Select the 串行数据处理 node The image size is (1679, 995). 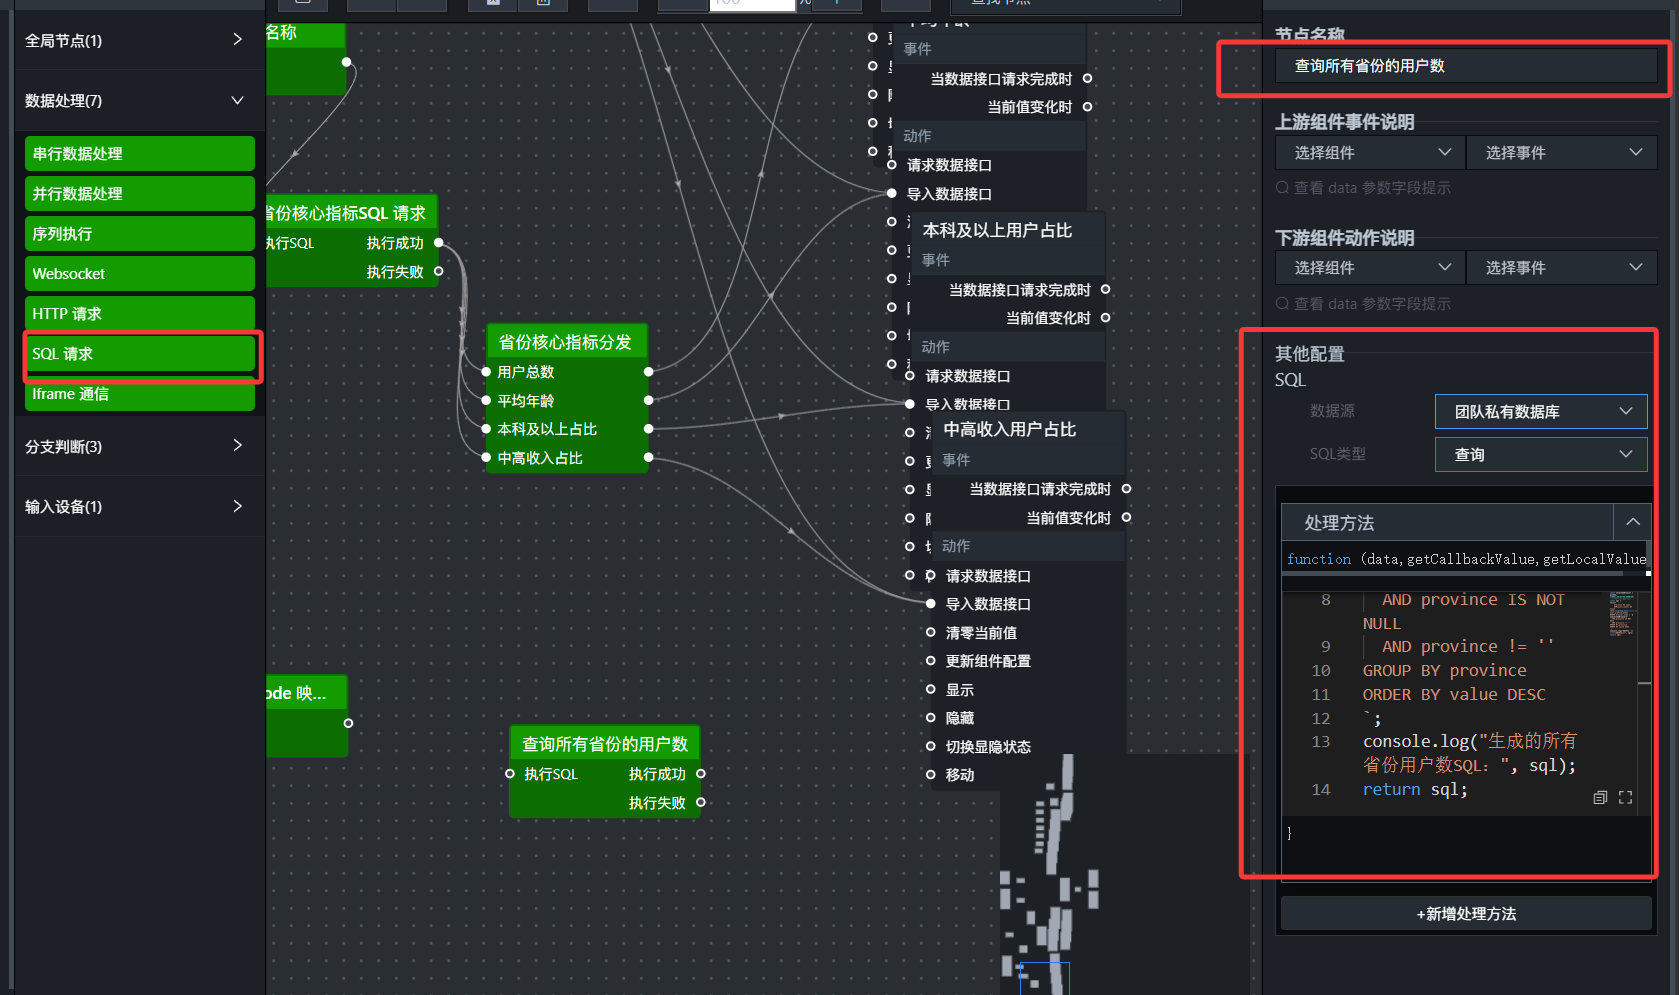(140, 153)
